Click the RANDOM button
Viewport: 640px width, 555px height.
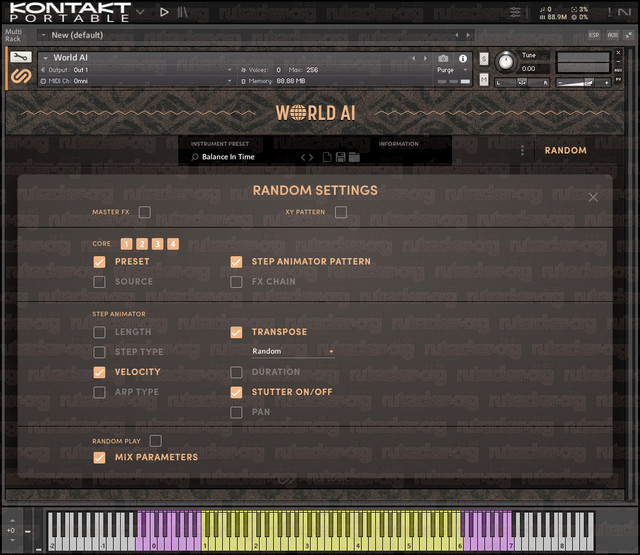point(565,150)
